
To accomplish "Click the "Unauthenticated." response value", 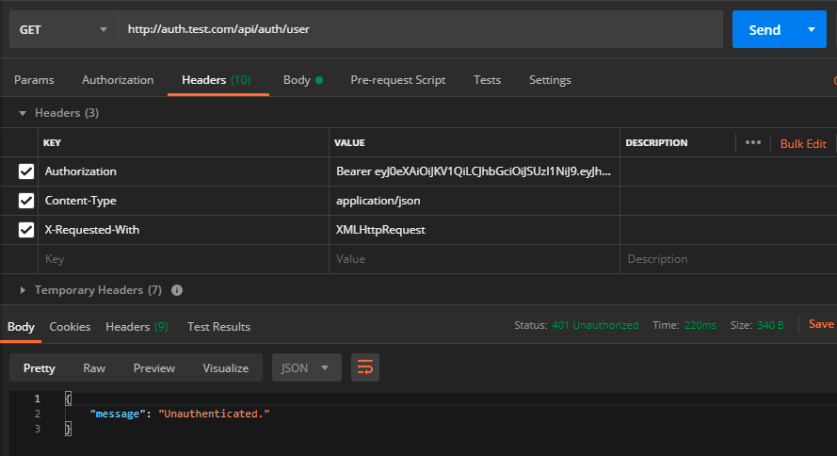I will point(214,414).
